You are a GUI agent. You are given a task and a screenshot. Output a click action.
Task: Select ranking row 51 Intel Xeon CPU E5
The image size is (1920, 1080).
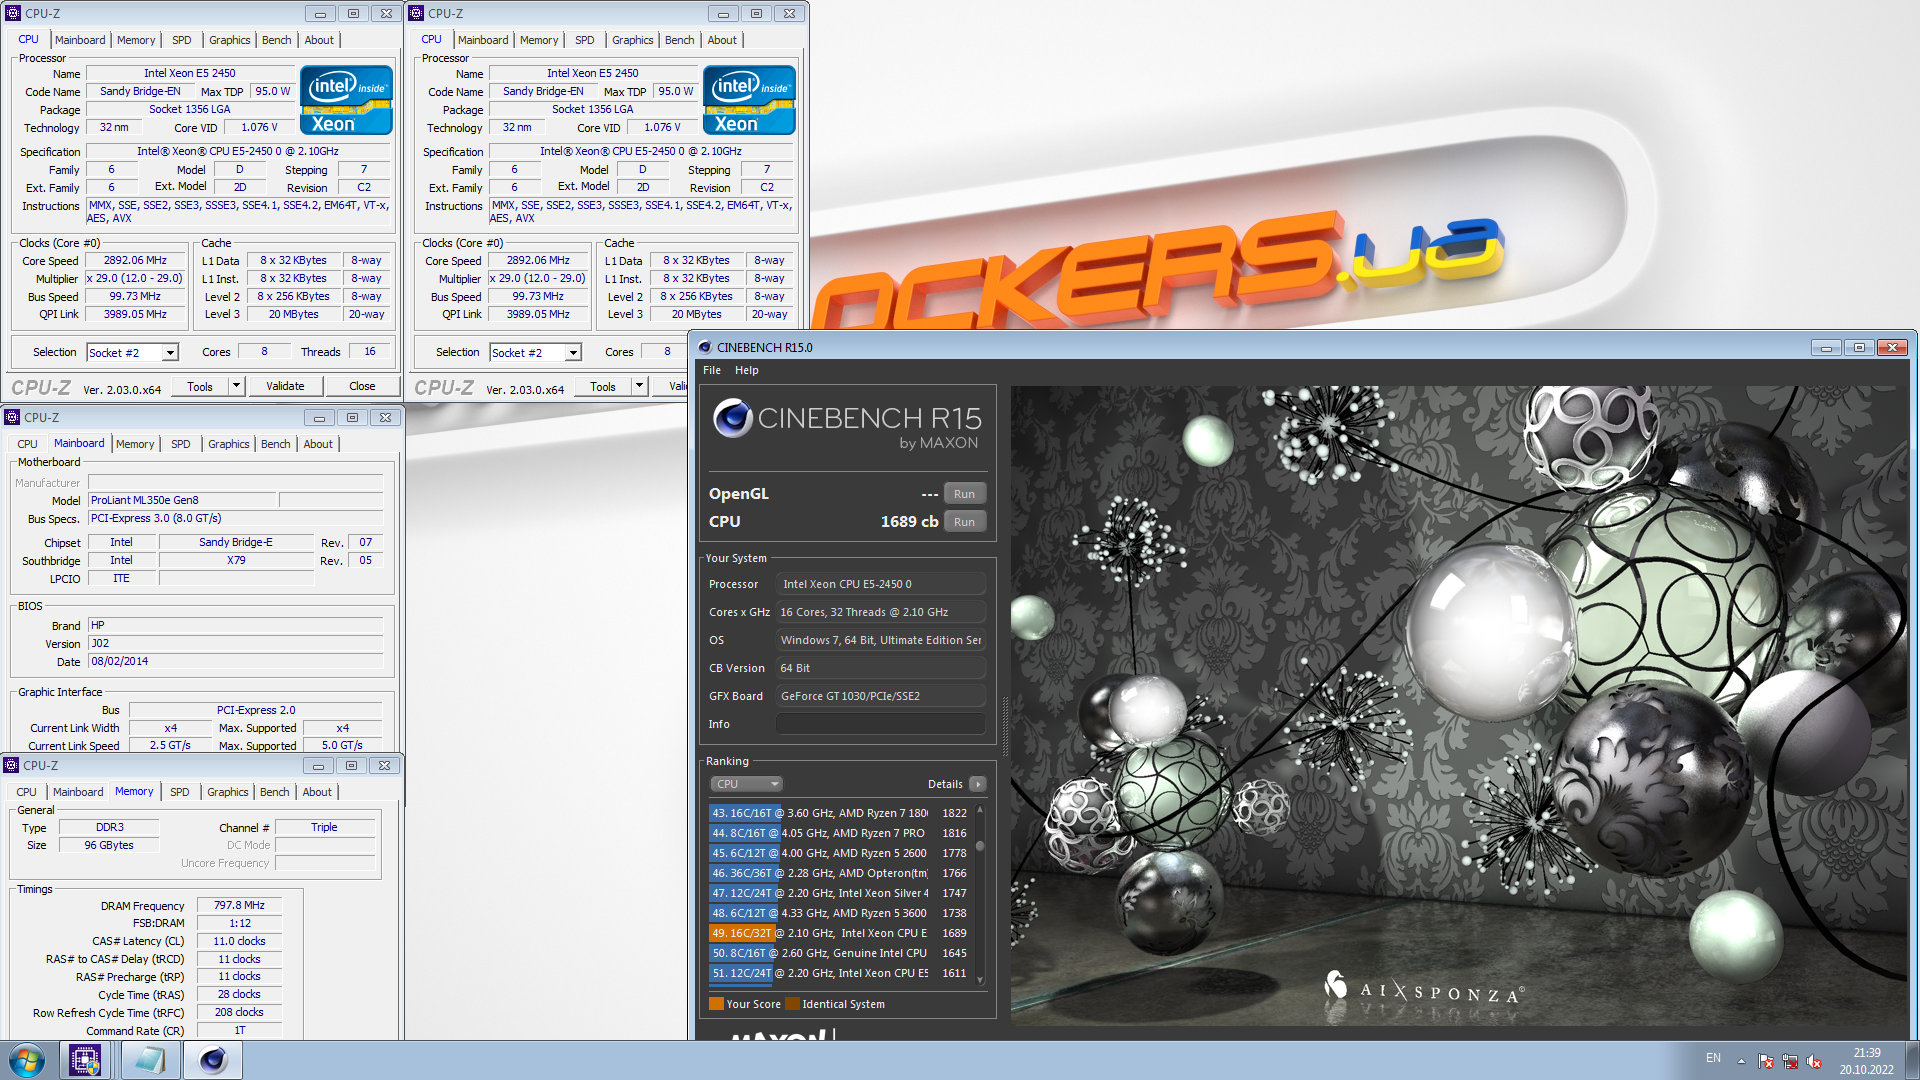[839, 973]
